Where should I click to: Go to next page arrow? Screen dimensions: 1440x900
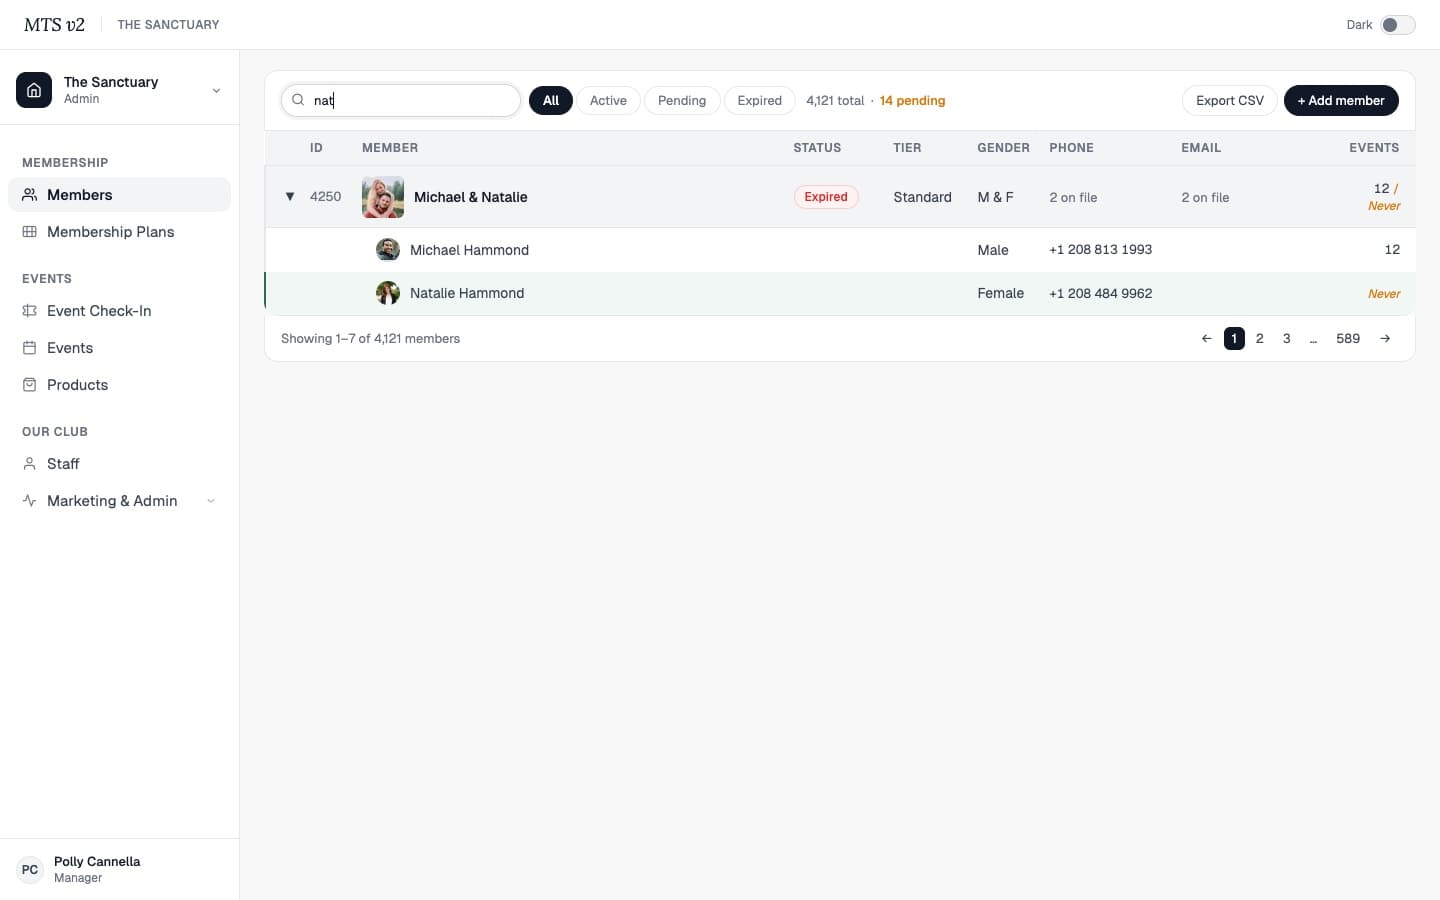pos(1385,339)
